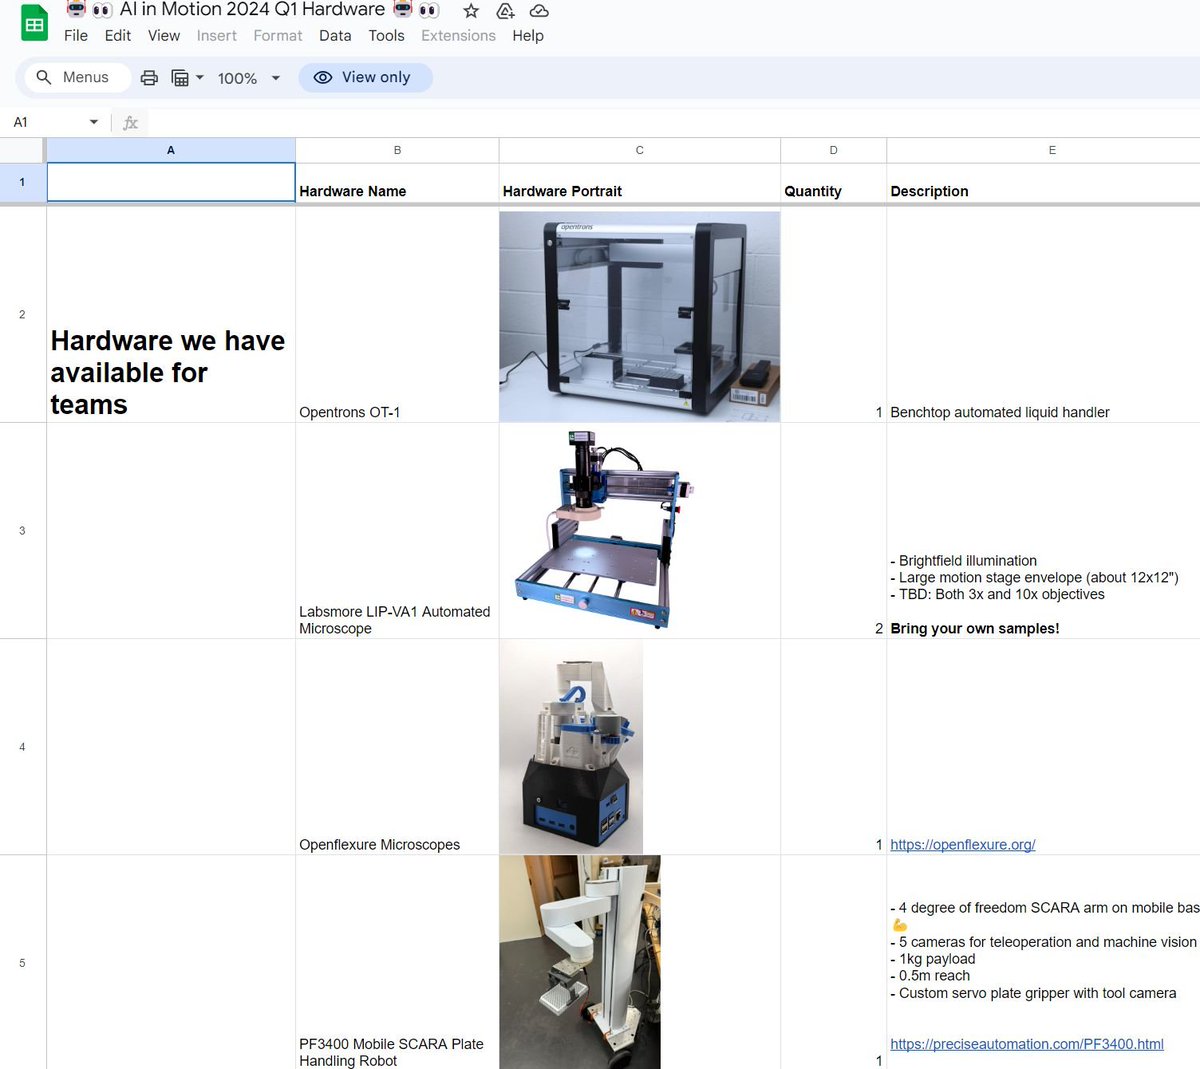Screen dimensions: 1200x1069
Task: Open the Insert menu
Action: pos(217,35)
